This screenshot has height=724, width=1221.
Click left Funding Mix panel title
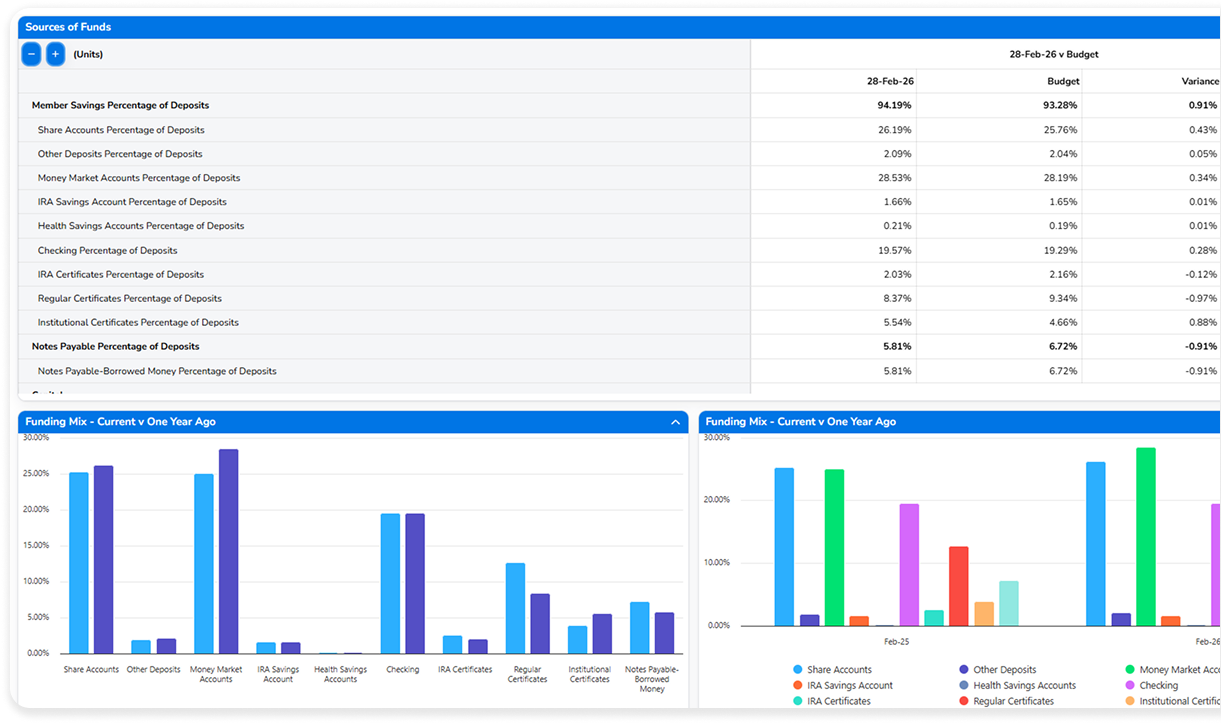pyautogui.click(x=120, y=422)
